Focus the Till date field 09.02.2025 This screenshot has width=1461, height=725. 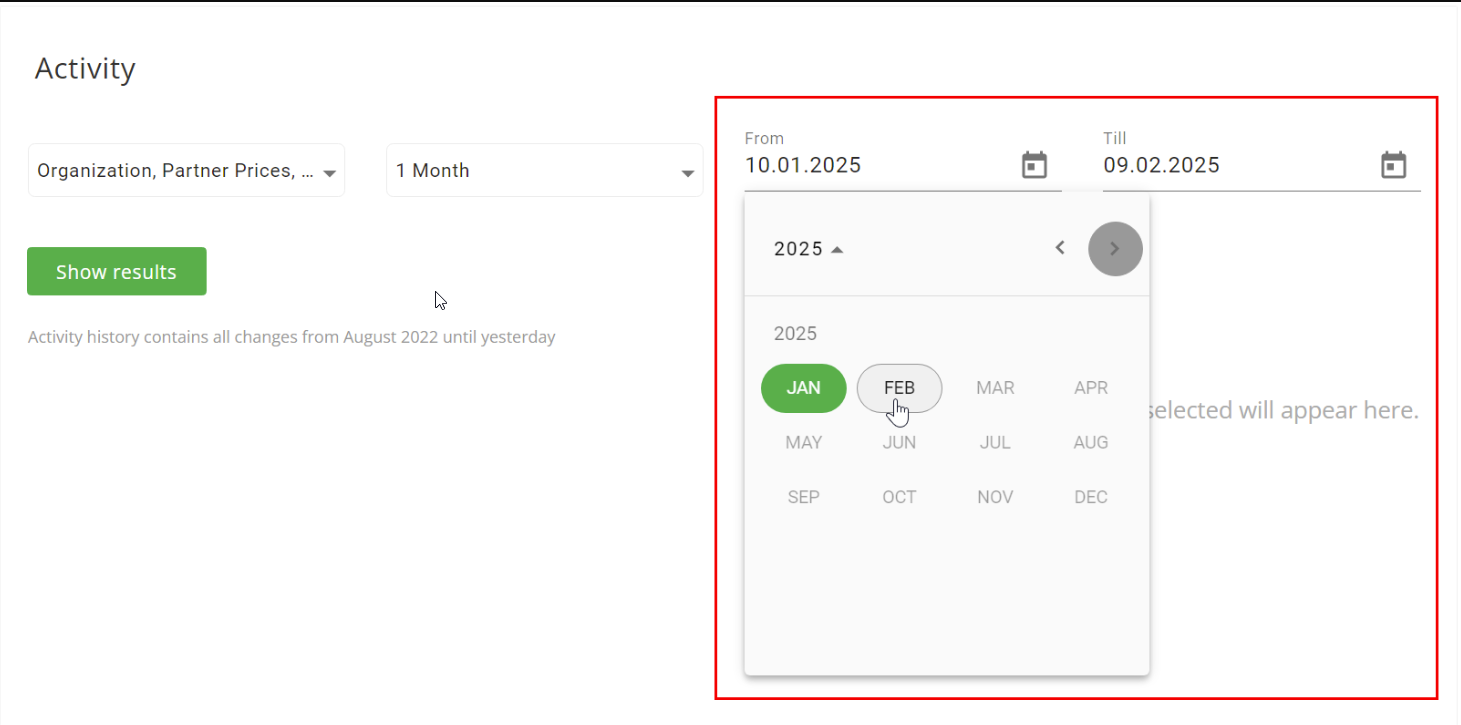[1238, 166]
